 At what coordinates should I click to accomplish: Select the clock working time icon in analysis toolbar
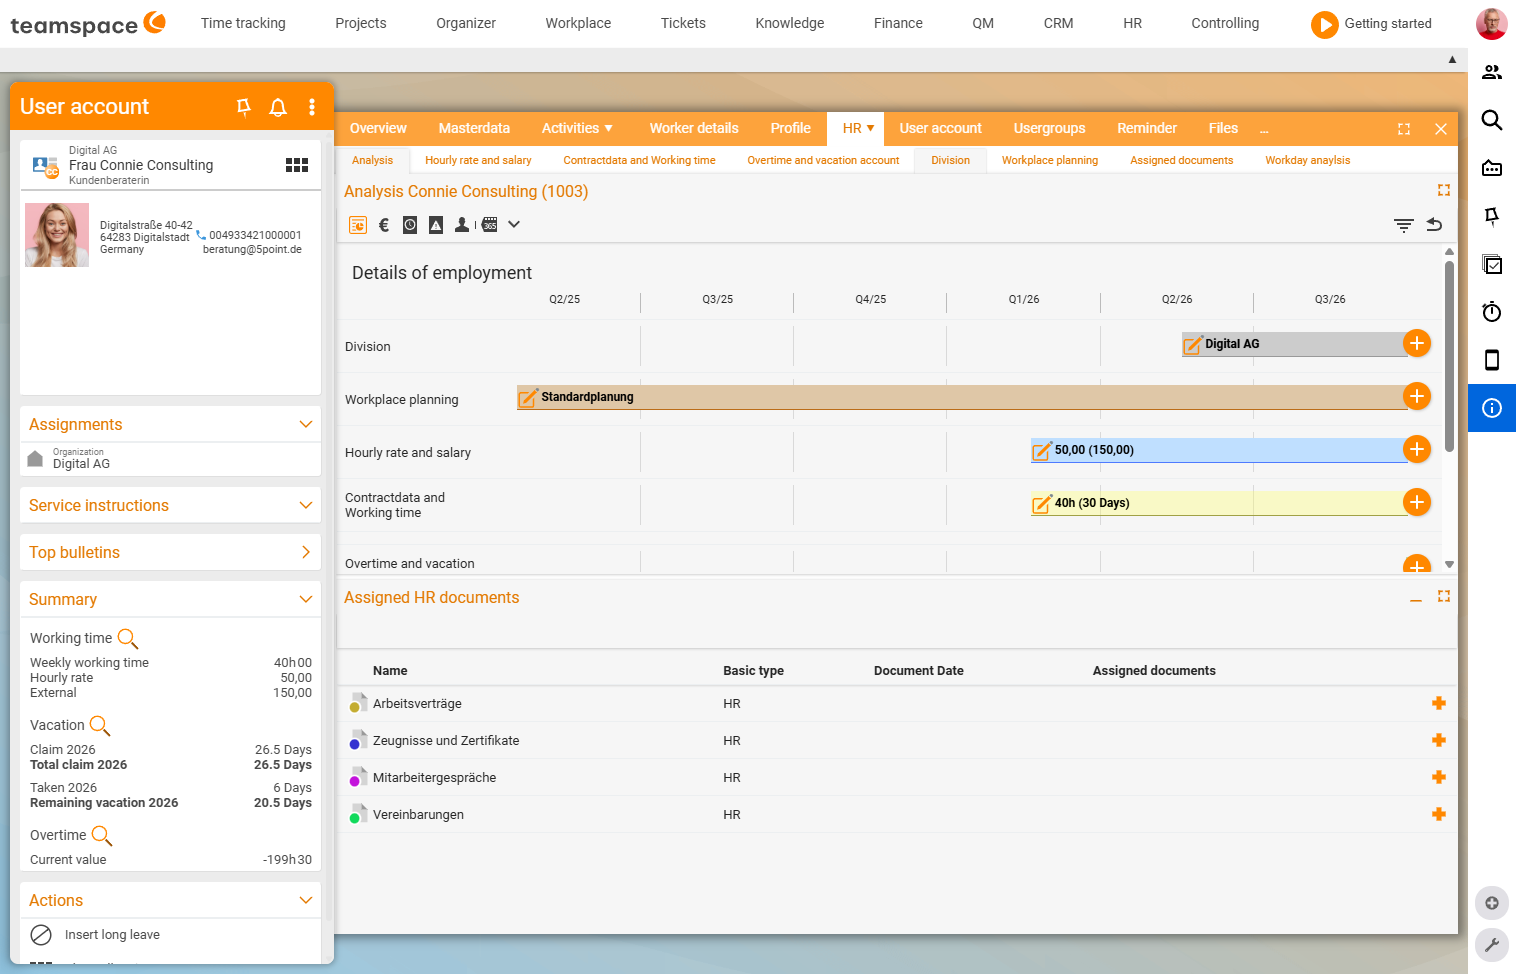coord(410,225)
